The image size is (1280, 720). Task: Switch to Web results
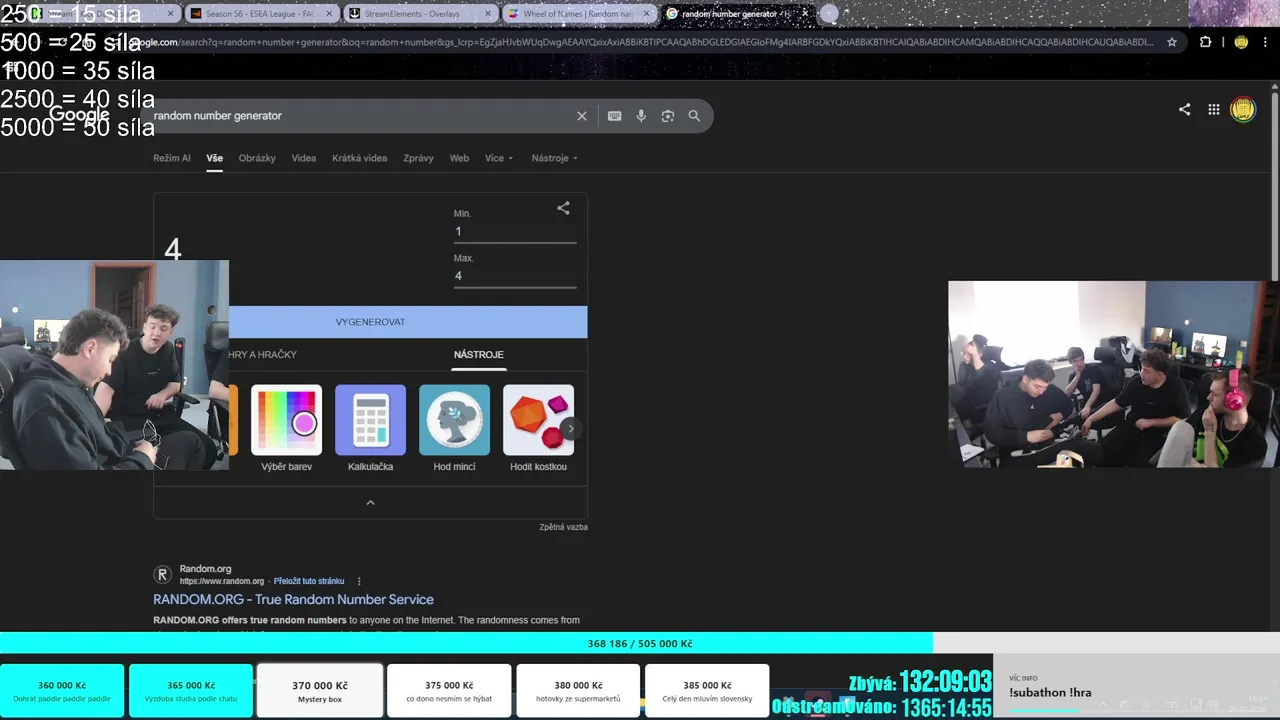459,158
